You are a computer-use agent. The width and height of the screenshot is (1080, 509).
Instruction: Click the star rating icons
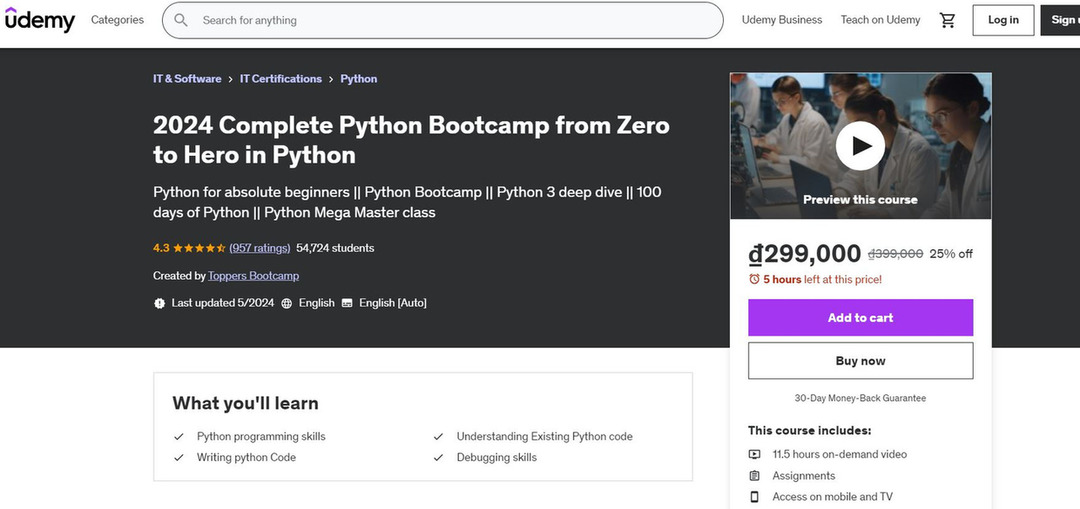(199, 248)
